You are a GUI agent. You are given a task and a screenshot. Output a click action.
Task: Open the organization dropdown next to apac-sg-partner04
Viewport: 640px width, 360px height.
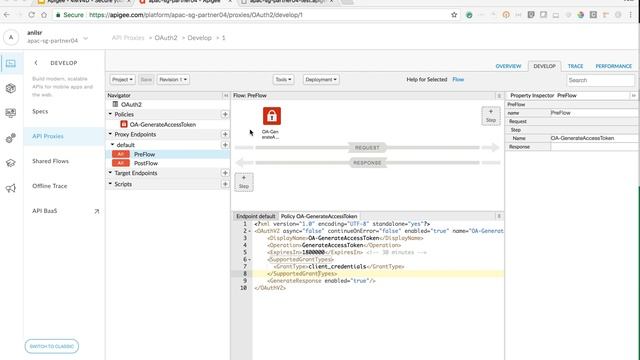coord(86,39)
